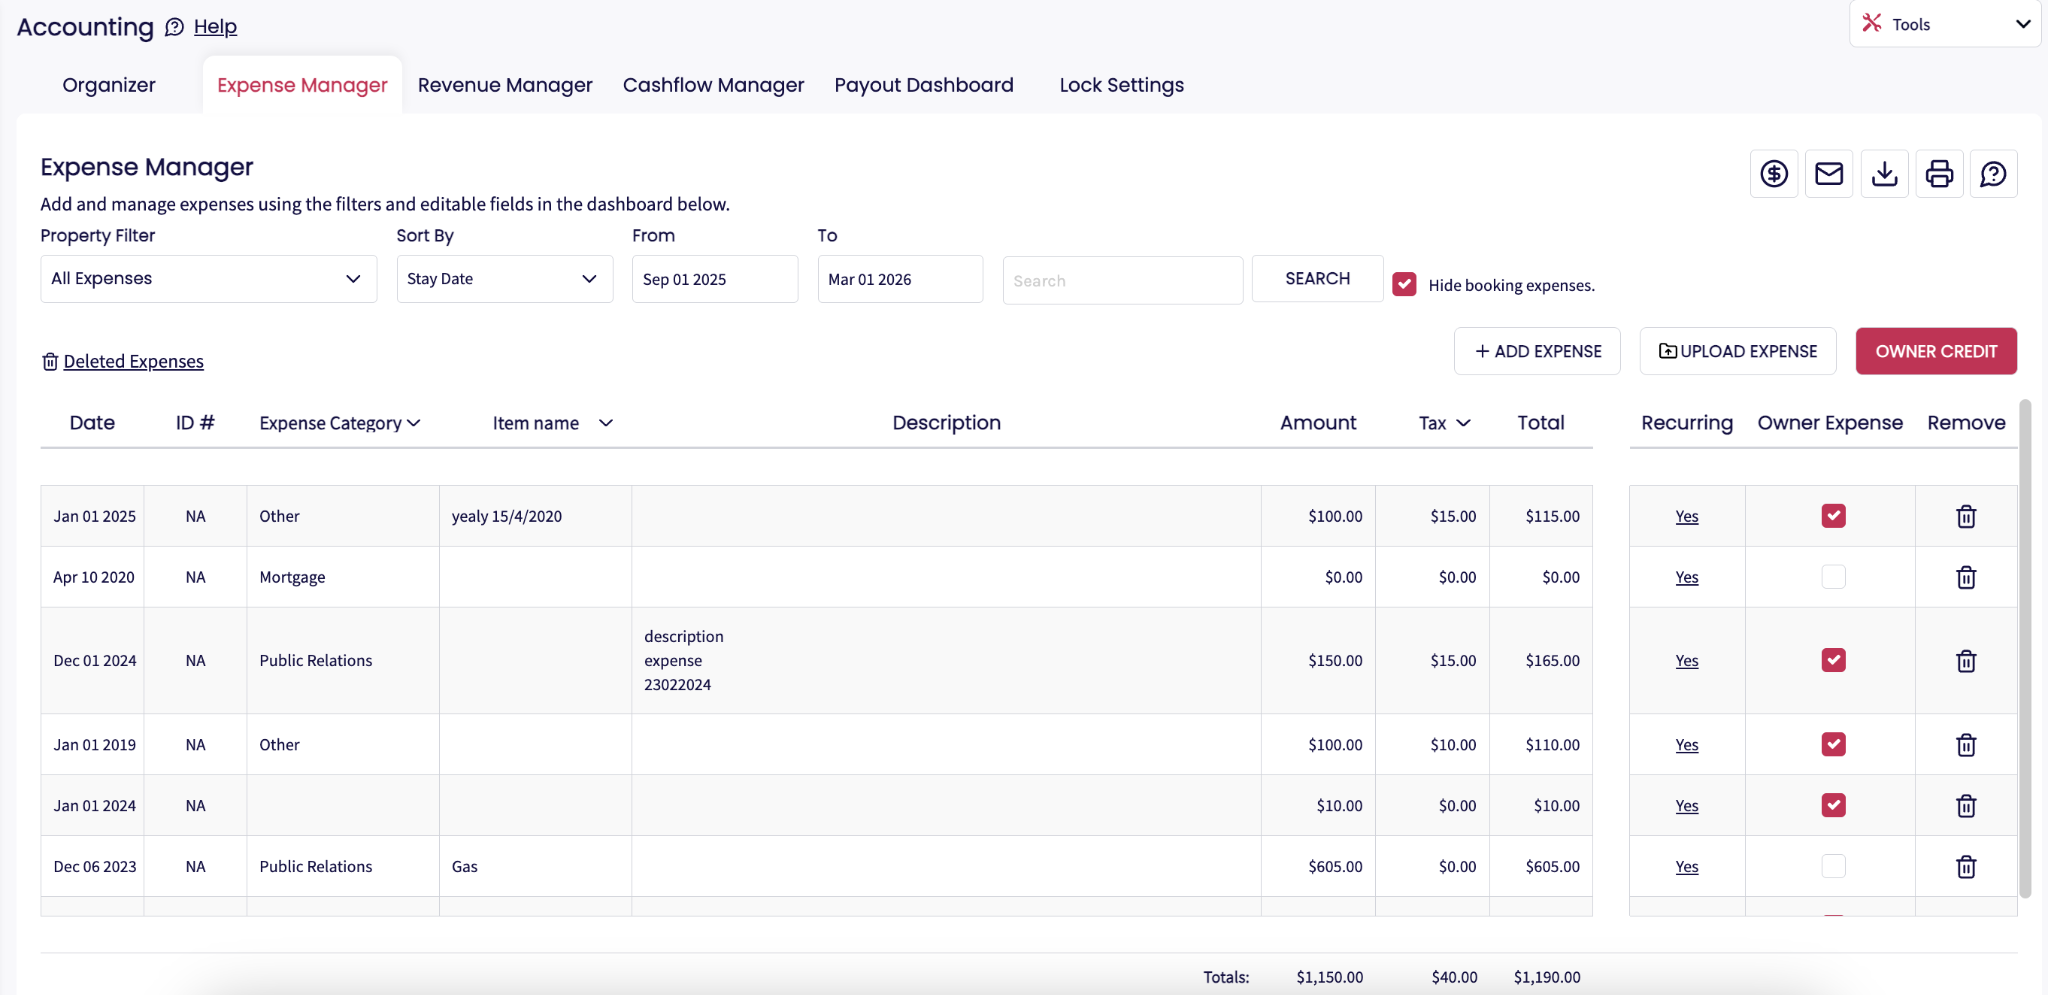This screenshot has height=995, width=2048.
Task: Click the chat question icon button
Action: pos(1993,174)
